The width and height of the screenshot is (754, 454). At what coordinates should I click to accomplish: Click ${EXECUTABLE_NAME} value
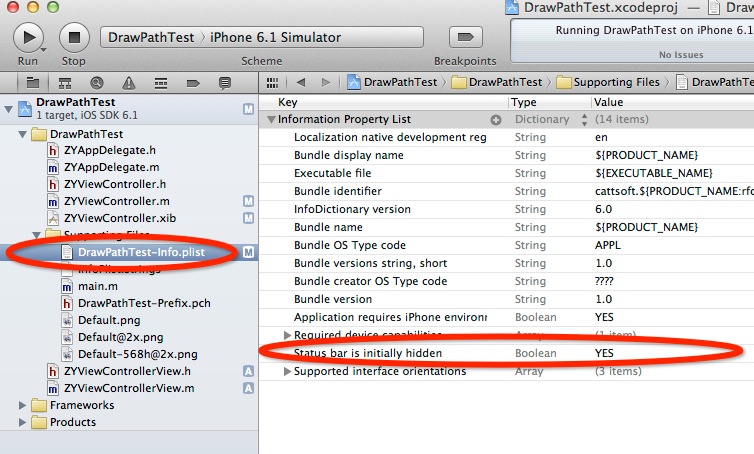tap(653, 173)
